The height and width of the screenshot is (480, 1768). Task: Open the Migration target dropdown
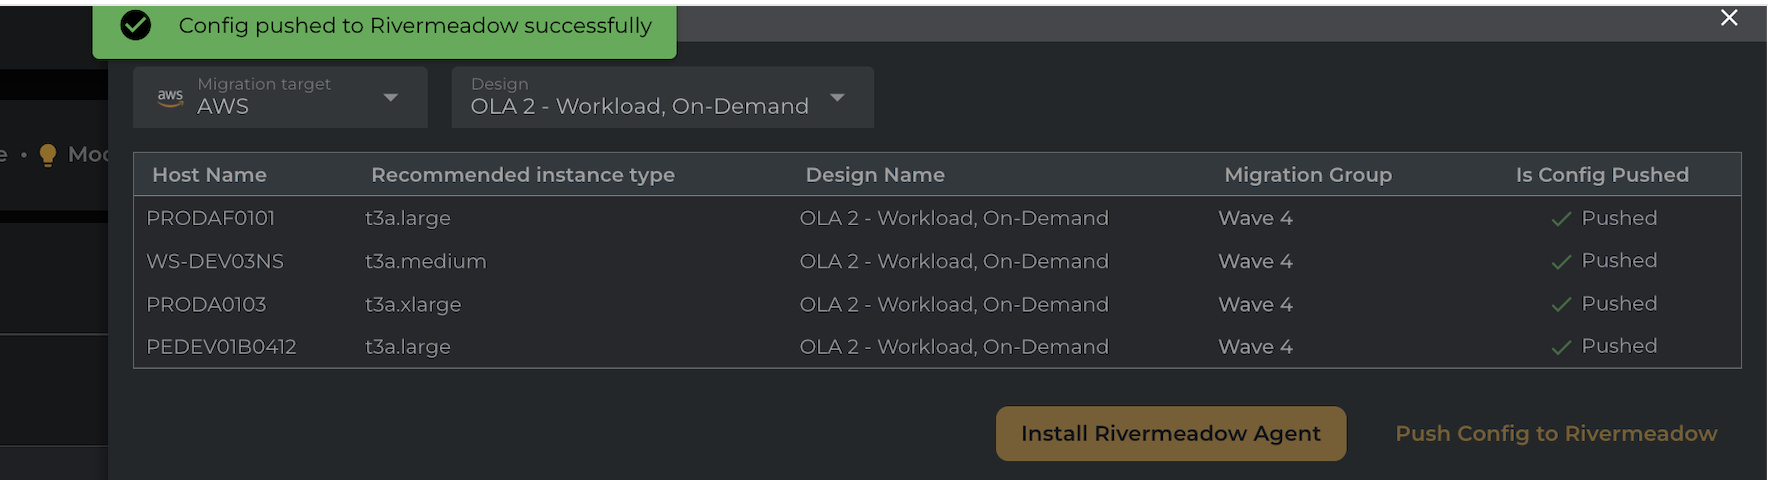(390, 97)
